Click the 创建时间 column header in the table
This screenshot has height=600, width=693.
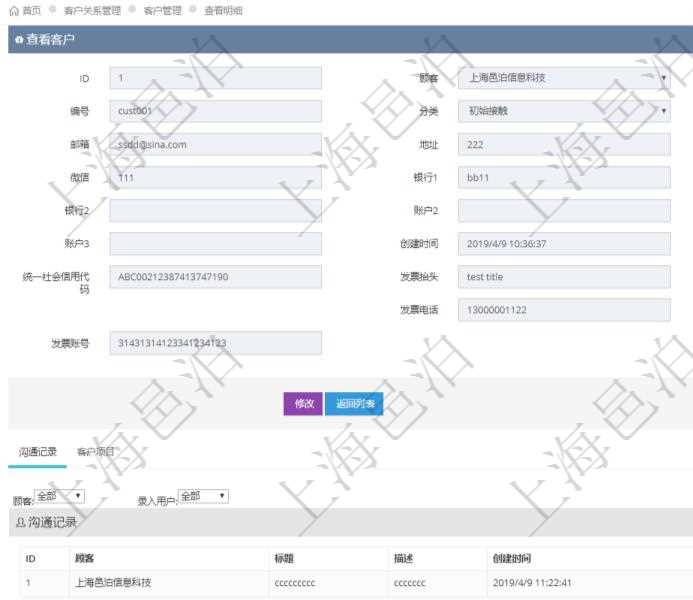pos(512,558)
